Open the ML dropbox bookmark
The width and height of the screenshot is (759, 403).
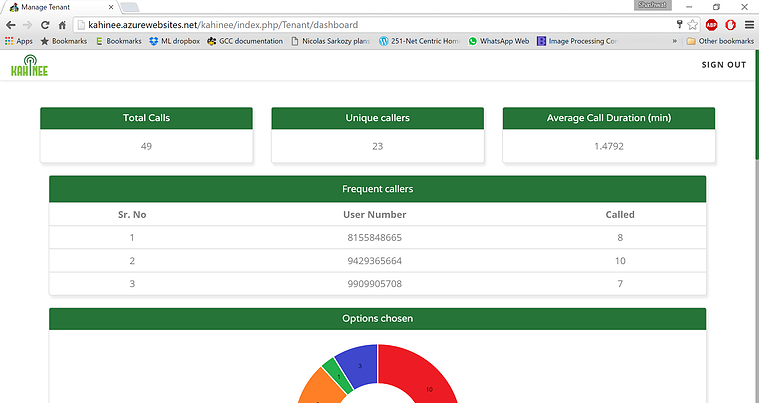pyautogui.click(x=175, y=42)
